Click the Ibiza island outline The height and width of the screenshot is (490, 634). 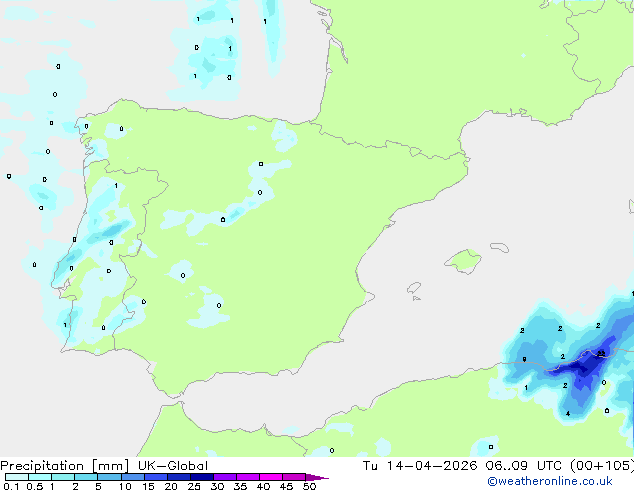pos(414,288)
